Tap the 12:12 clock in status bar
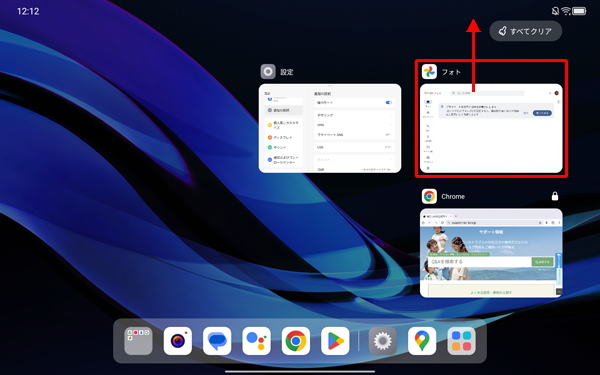The height and width of the screenshot is (375, 600). click(x=28, y=11)
